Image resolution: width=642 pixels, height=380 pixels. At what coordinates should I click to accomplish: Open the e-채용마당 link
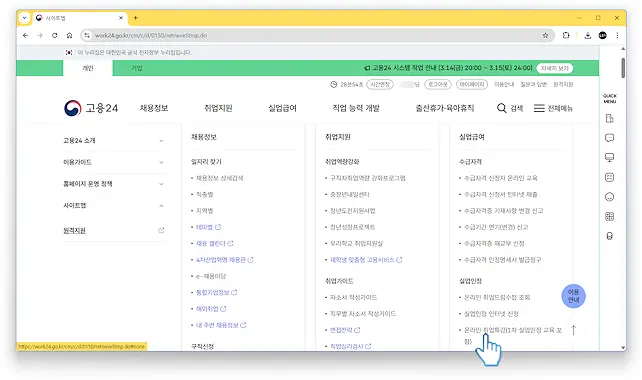pyautogui.click(x=211, y=276)
